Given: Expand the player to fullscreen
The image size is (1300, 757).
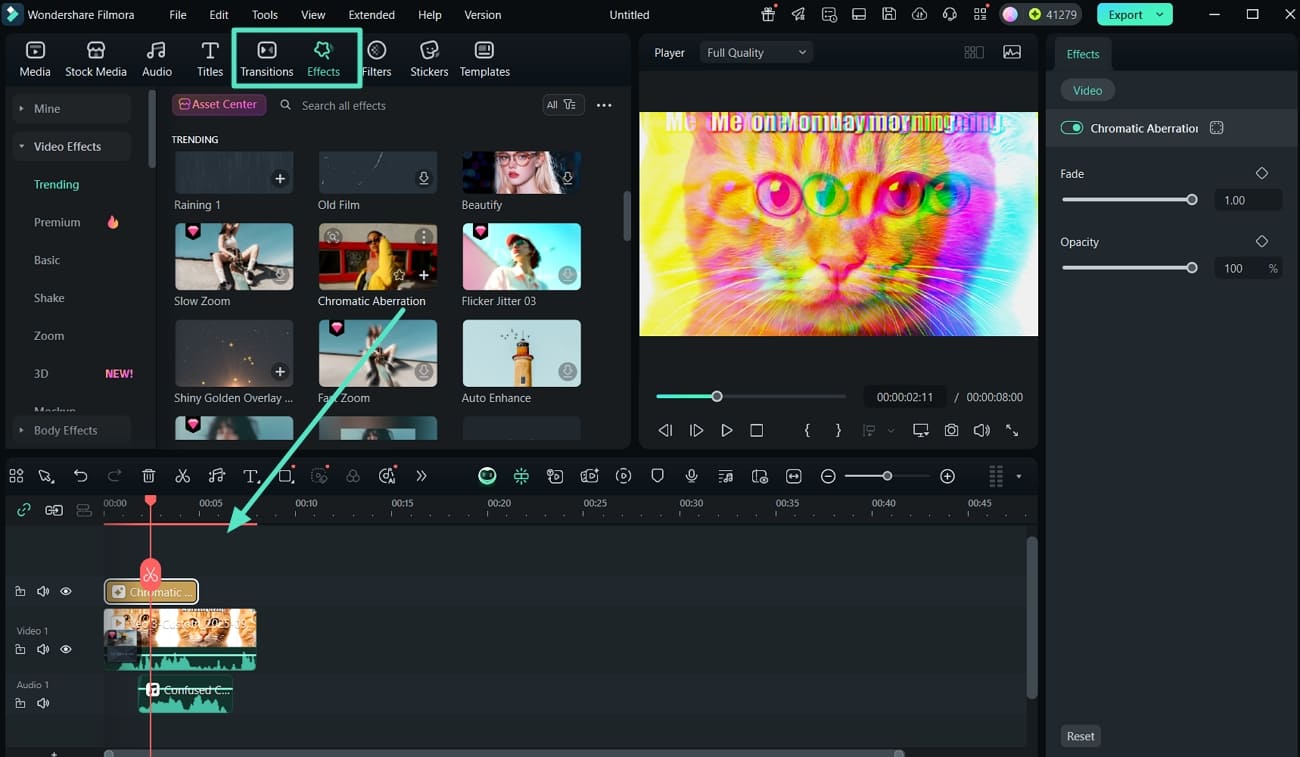Looking at the screenshot, I should [x=1012, y=430].
